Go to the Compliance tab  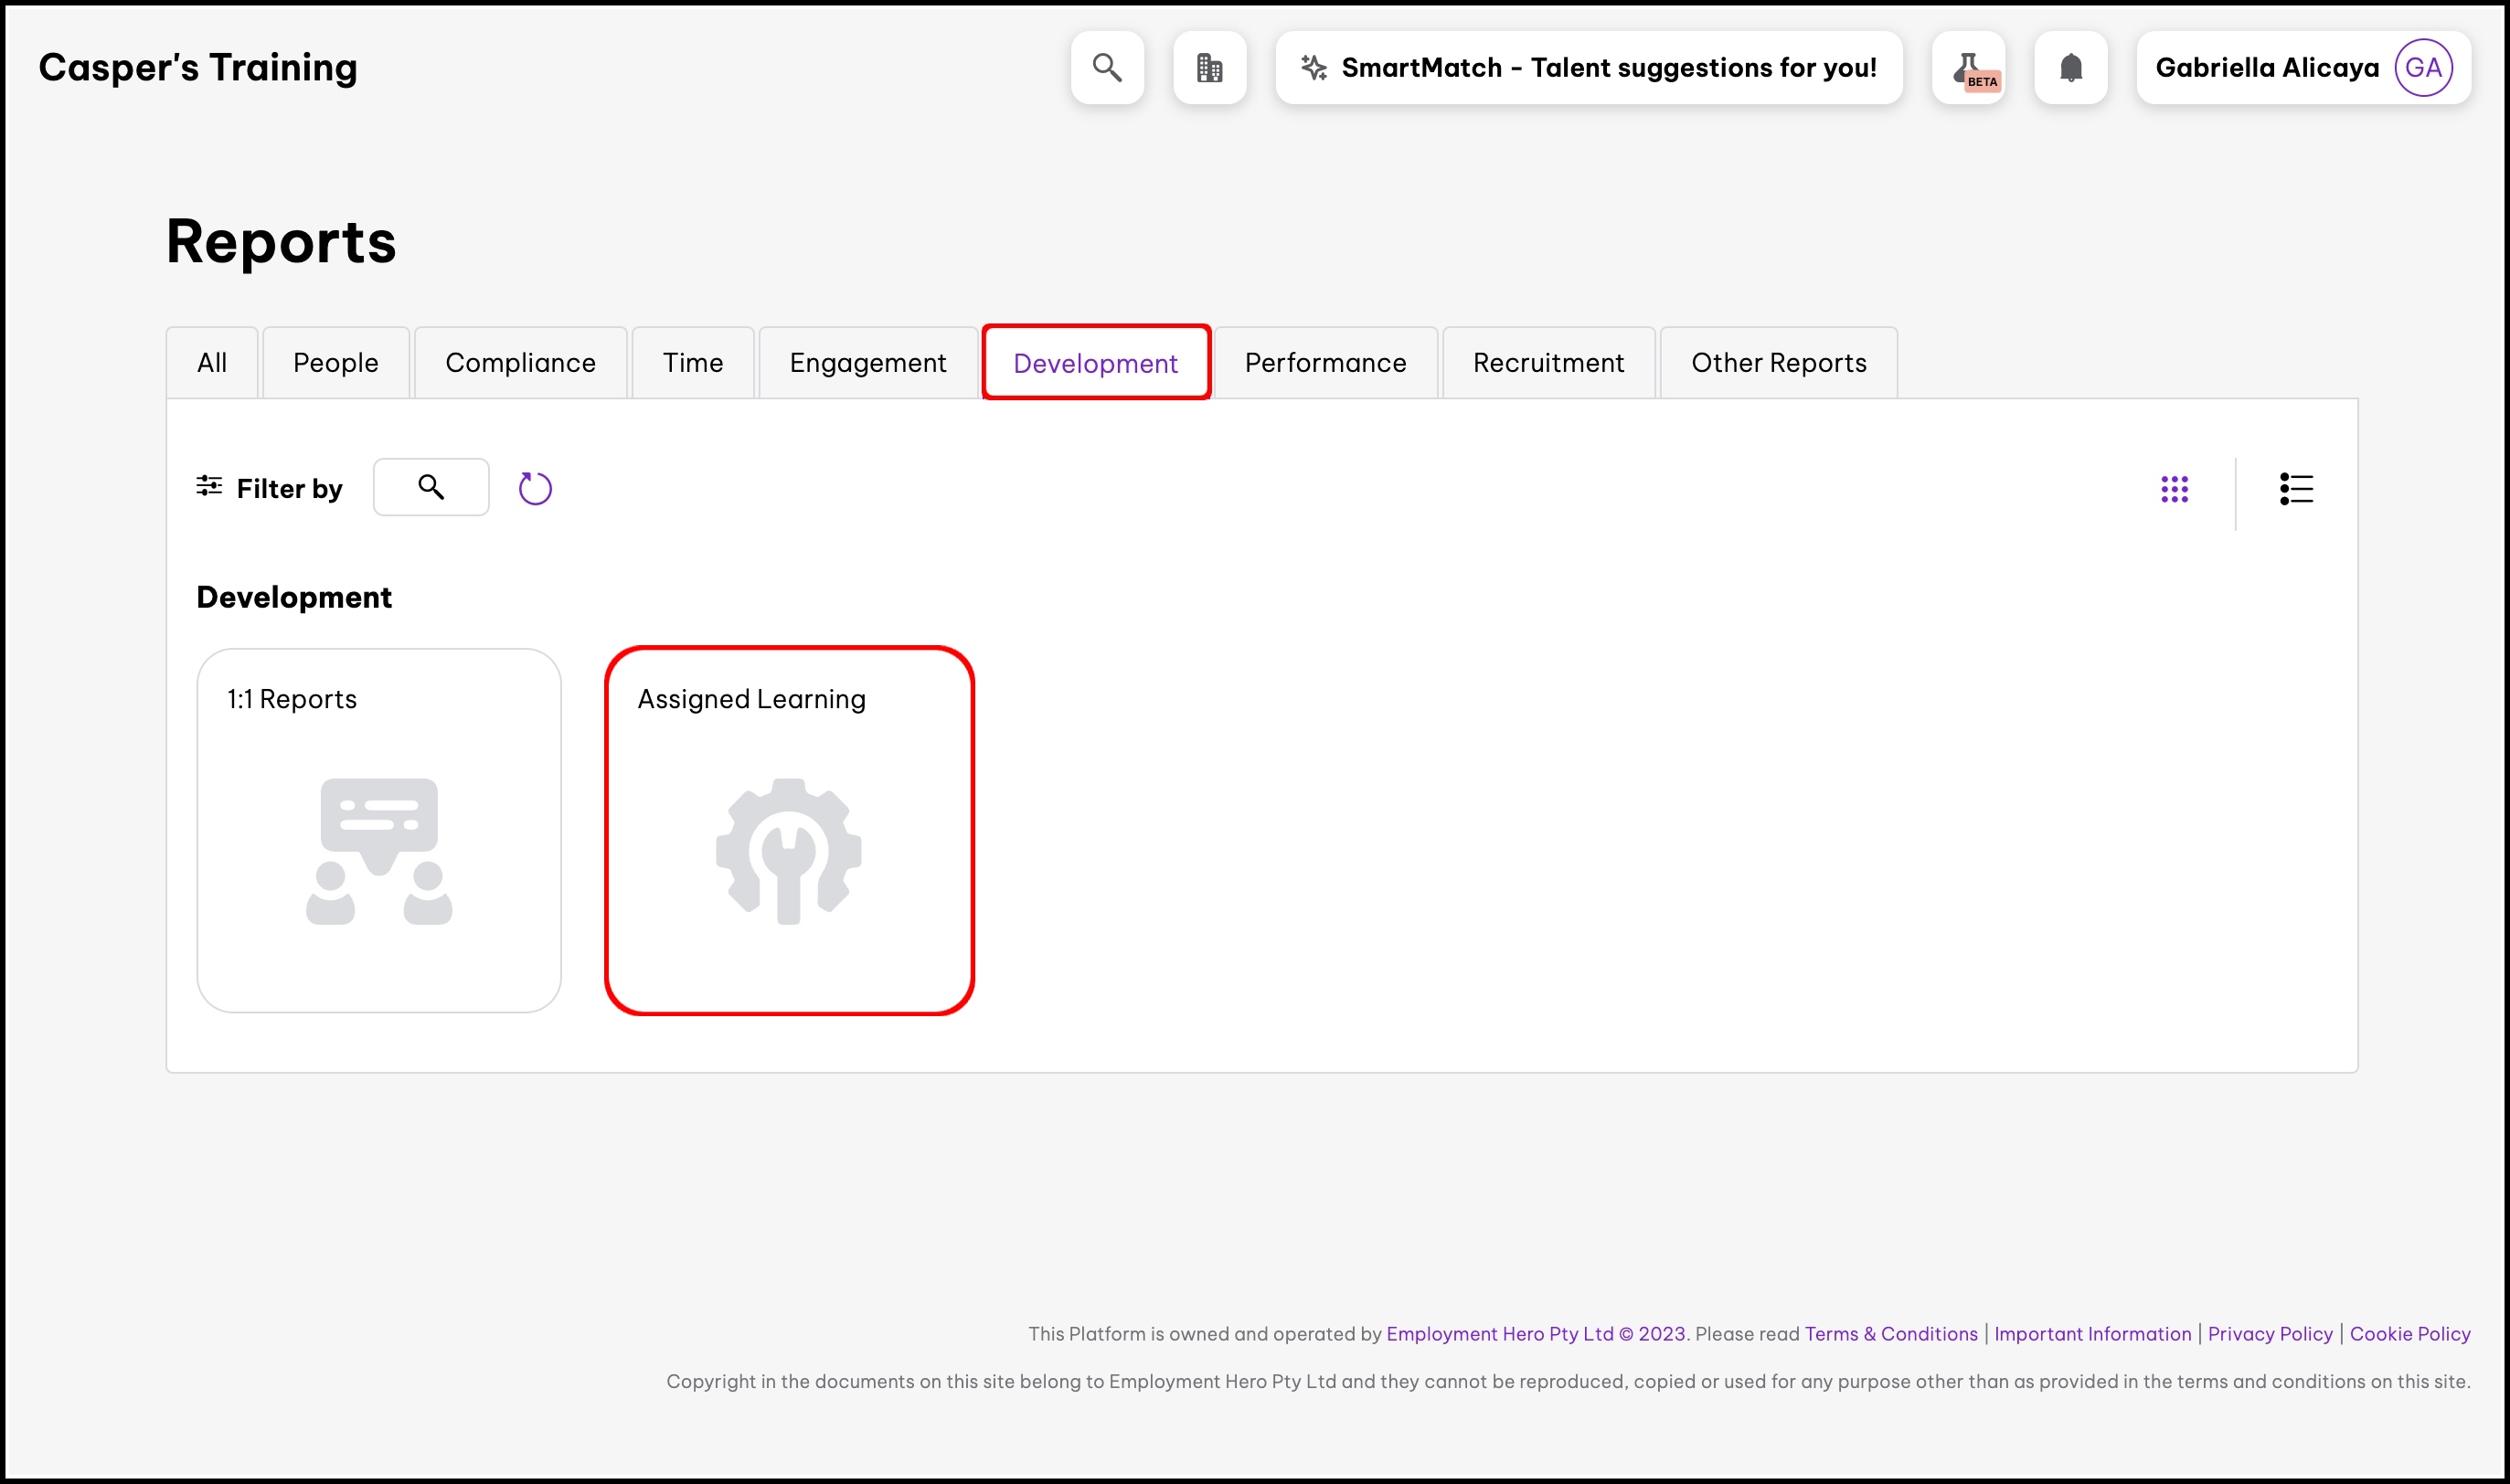(x=520, y=363)
